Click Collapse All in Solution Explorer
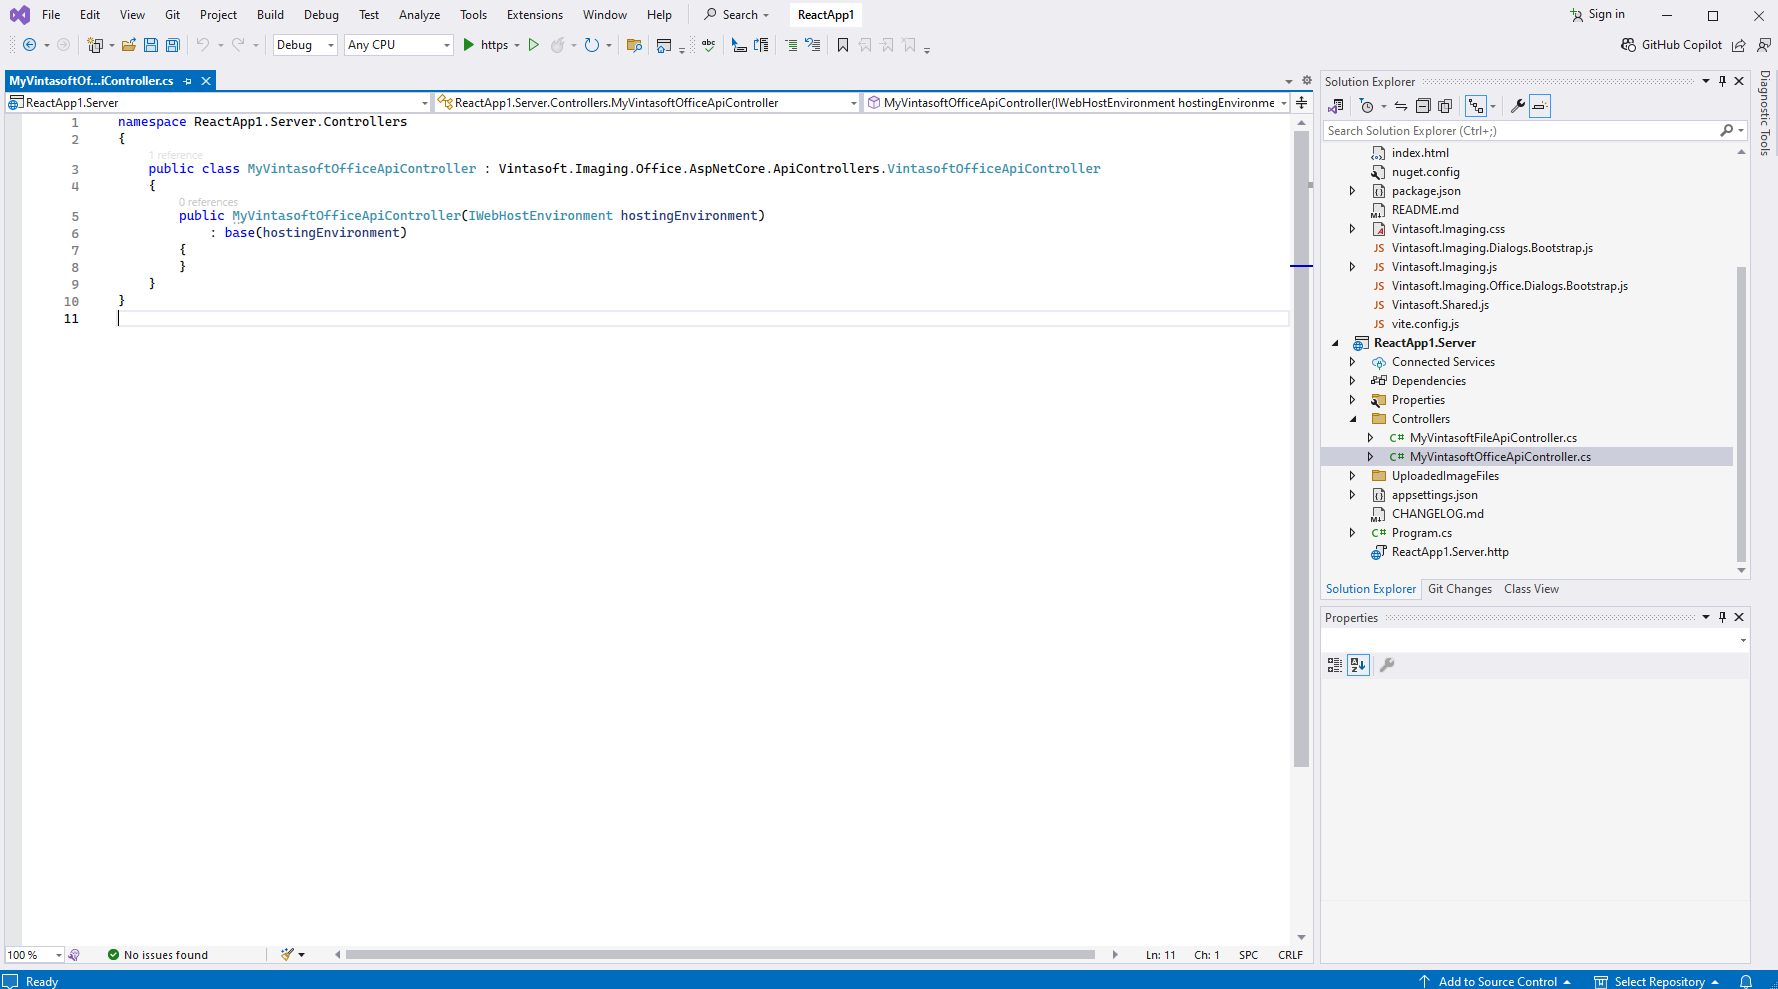1778x989 pixels. click(1423, 106)
